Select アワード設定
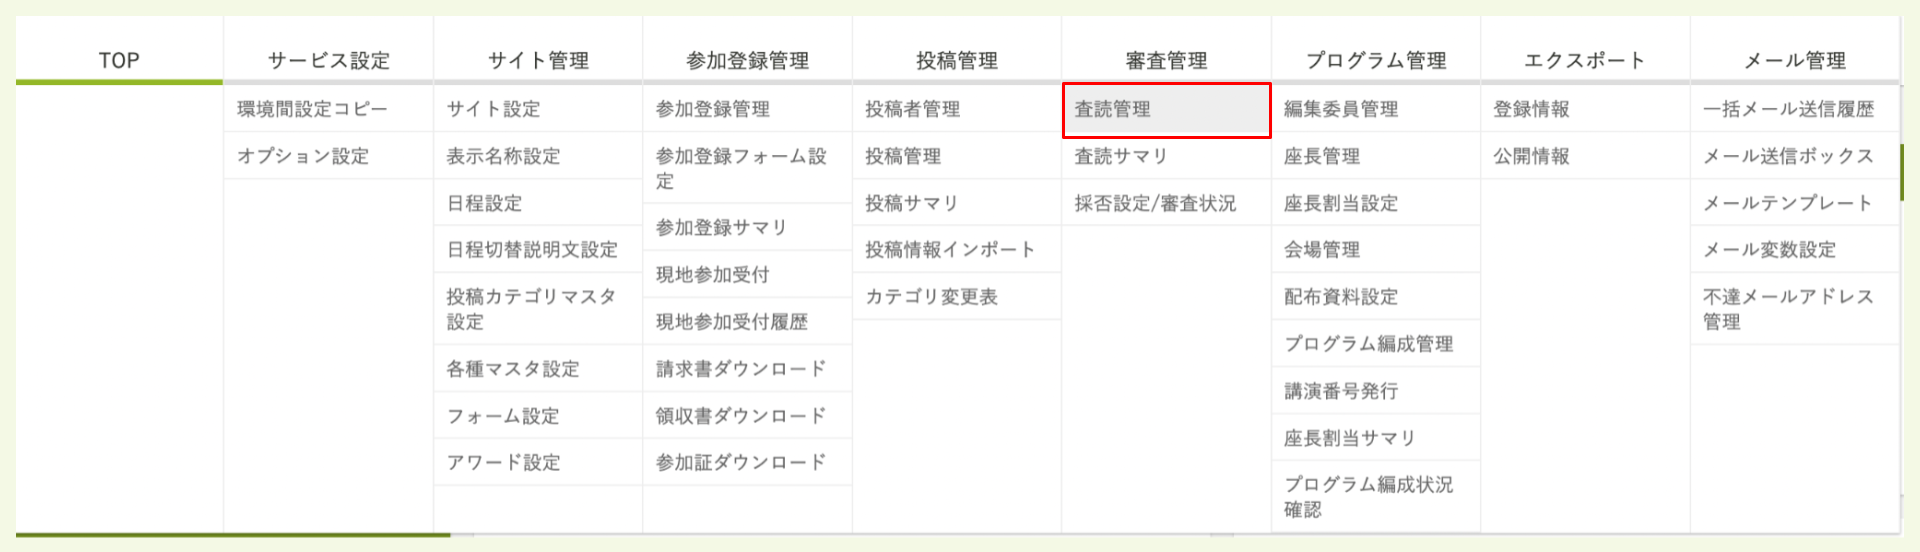 504,462
